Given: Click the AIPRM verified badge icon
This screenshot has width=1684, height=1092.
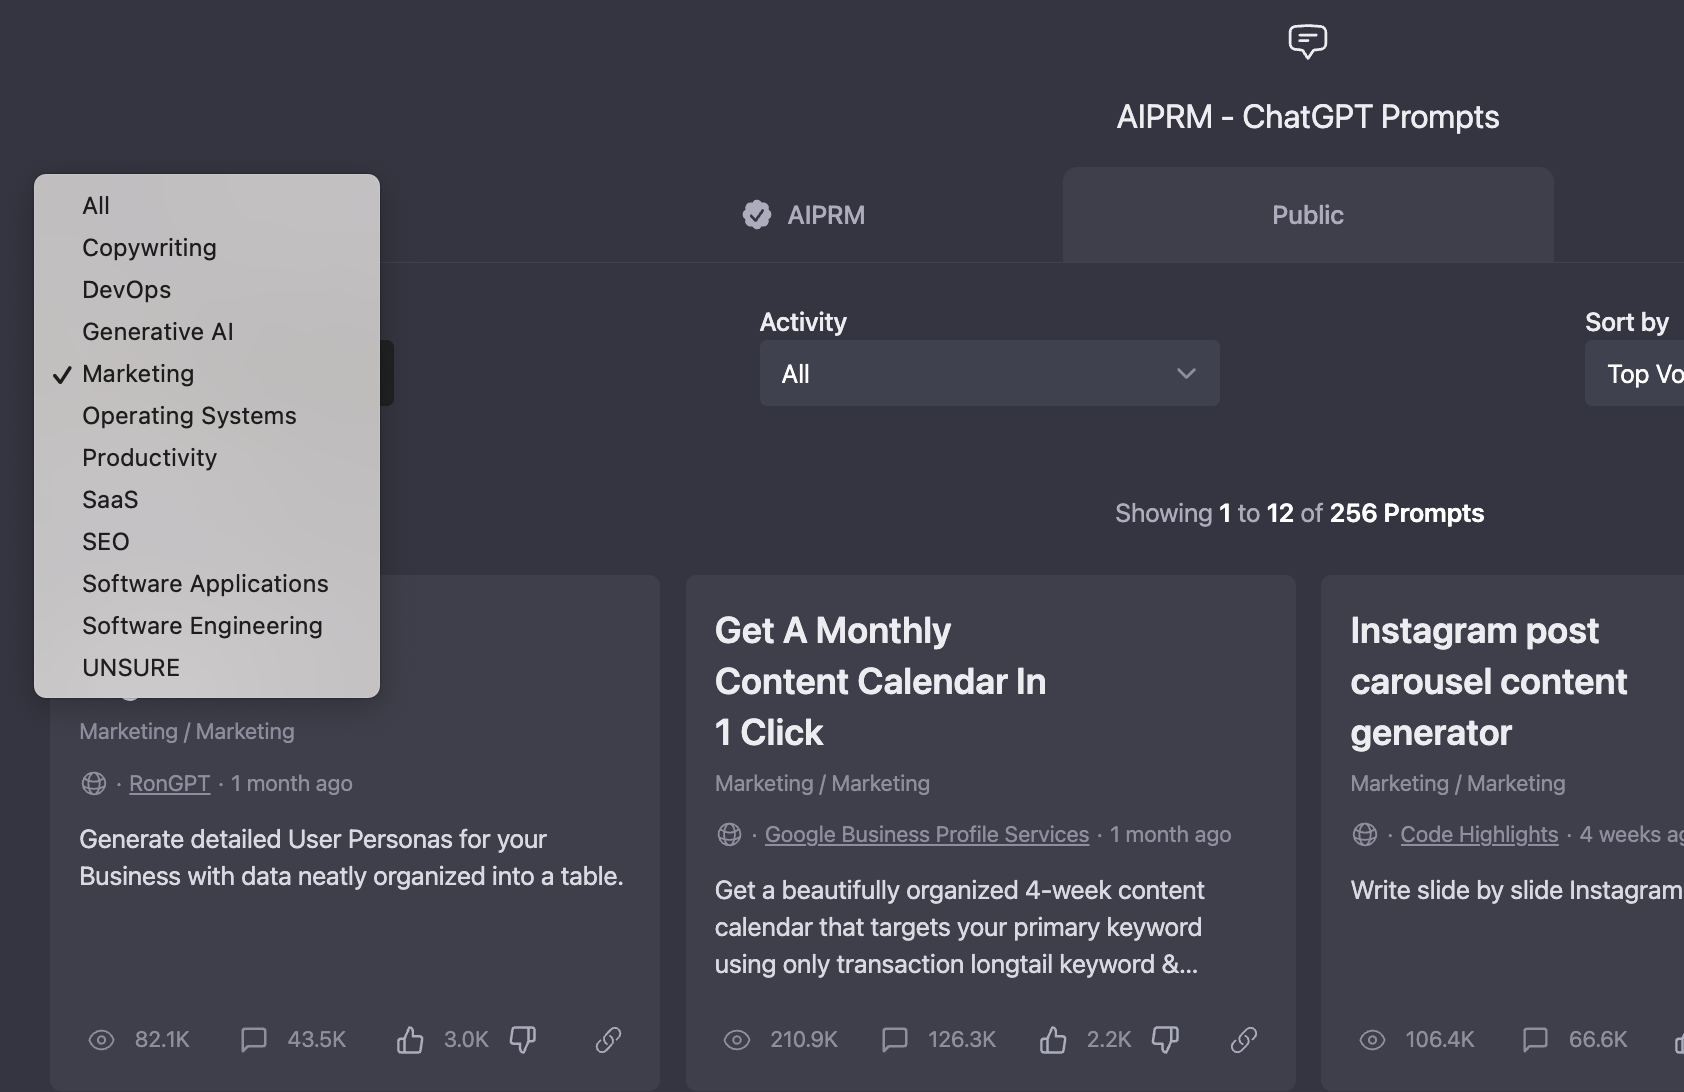Looking at the screenshot, I should tap(757, 215).
